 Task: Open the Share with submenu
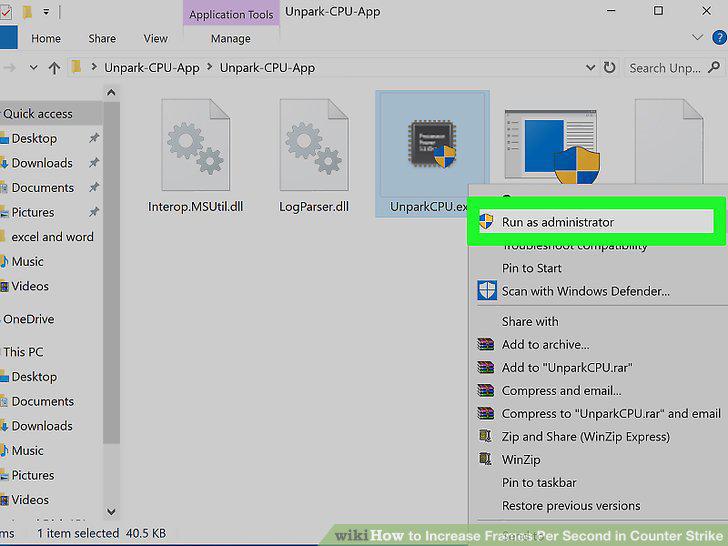530,321
